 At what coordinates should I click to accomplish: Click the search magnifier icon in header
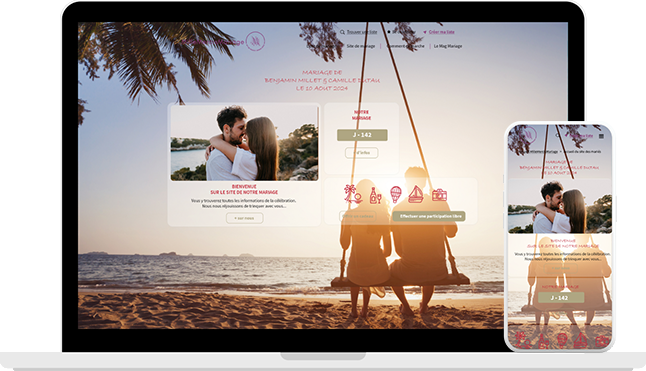(x=342, y=32)
